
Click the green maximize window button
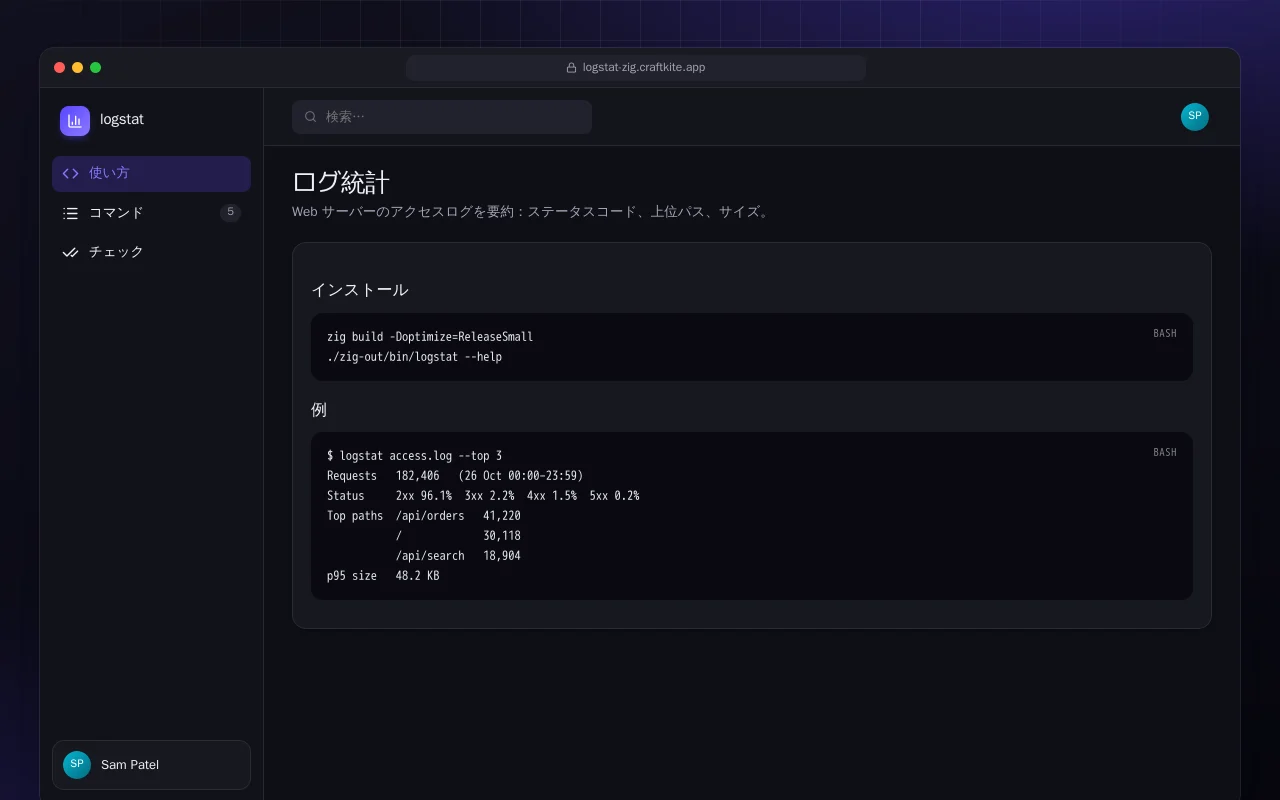pyautogui.click(x=95, y=68)
